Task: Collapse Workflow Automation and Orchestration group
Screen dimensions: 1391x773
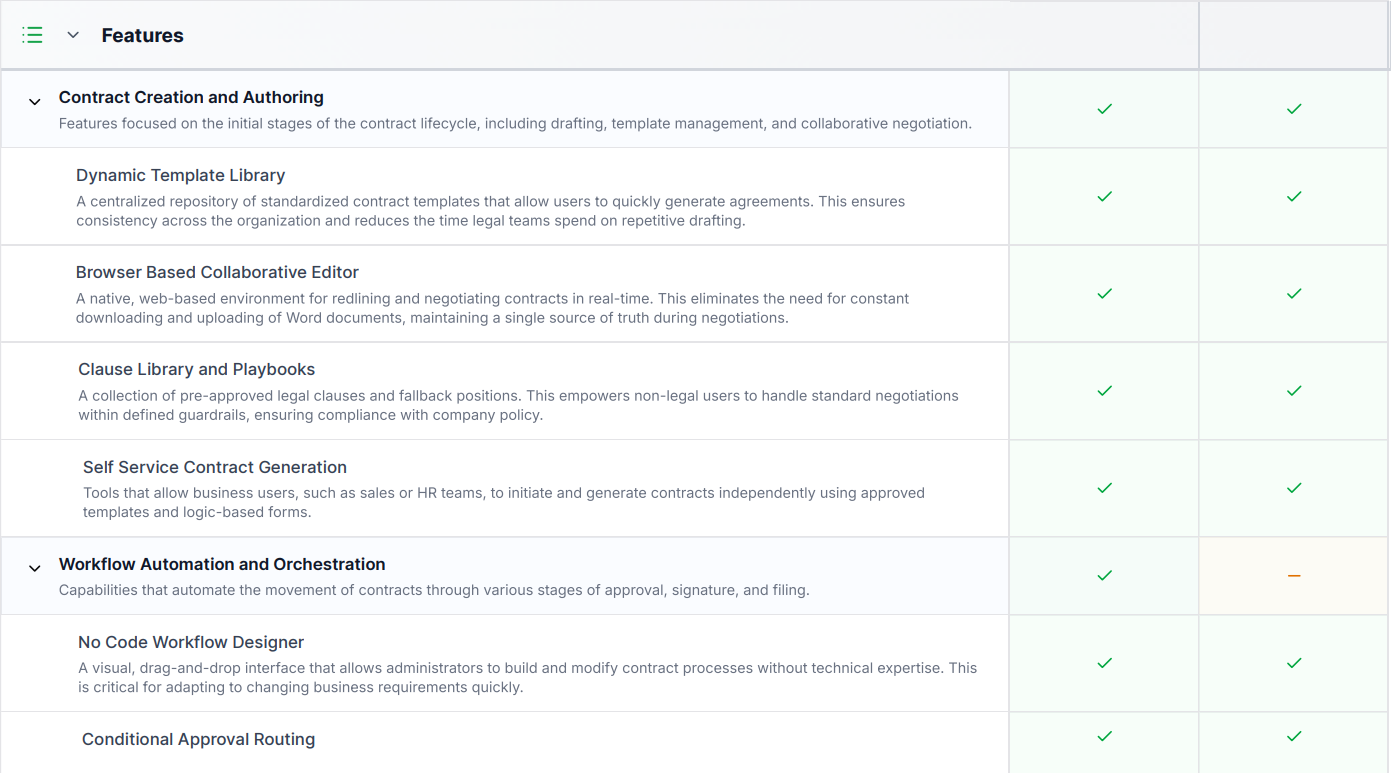Action: click(x=35, y=569)
